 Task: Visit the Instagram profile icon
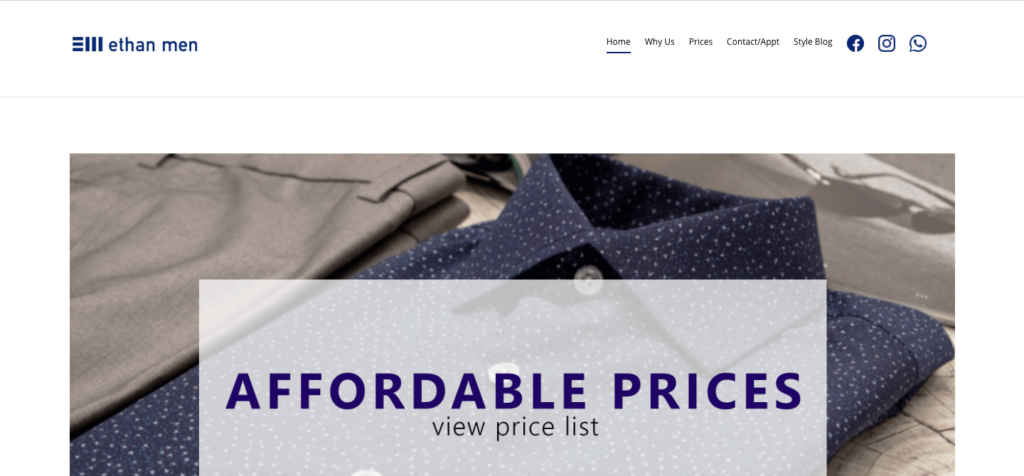click(886, 44)
